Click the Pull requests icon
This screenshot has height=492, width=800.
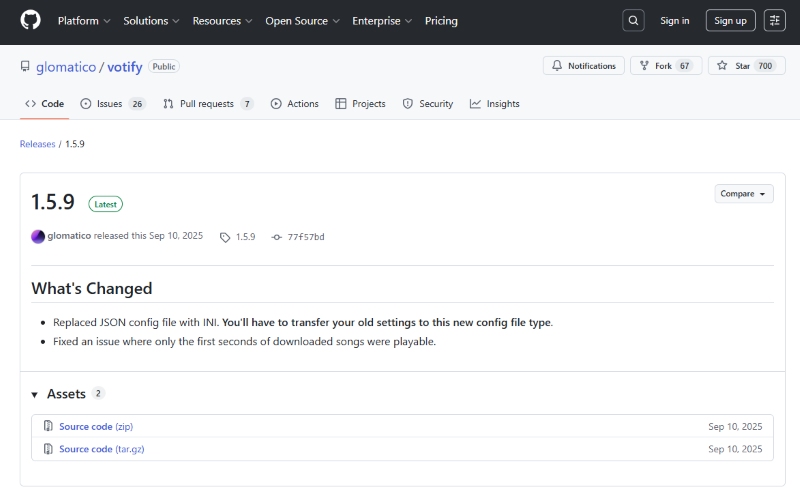pos(168,104)
